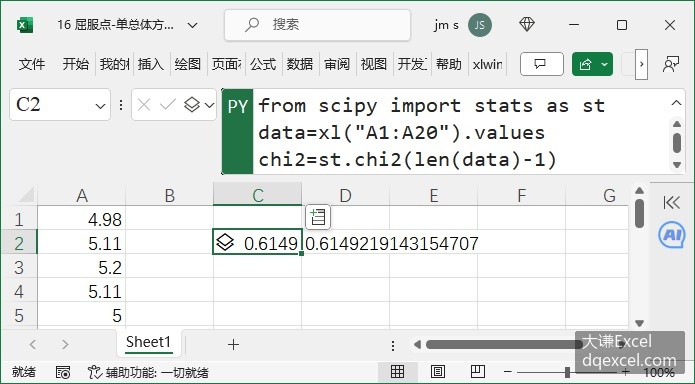Select column D header
The image size is (695, 384).
point(345,195)
